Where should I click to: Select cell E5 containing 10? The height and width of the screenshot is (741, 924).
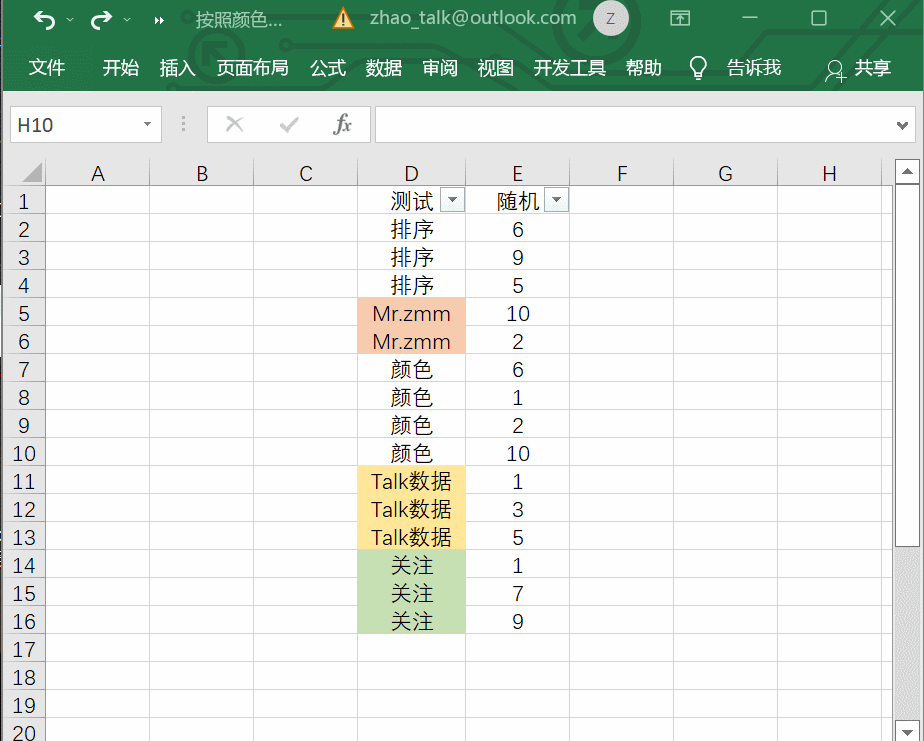point(517,313)
